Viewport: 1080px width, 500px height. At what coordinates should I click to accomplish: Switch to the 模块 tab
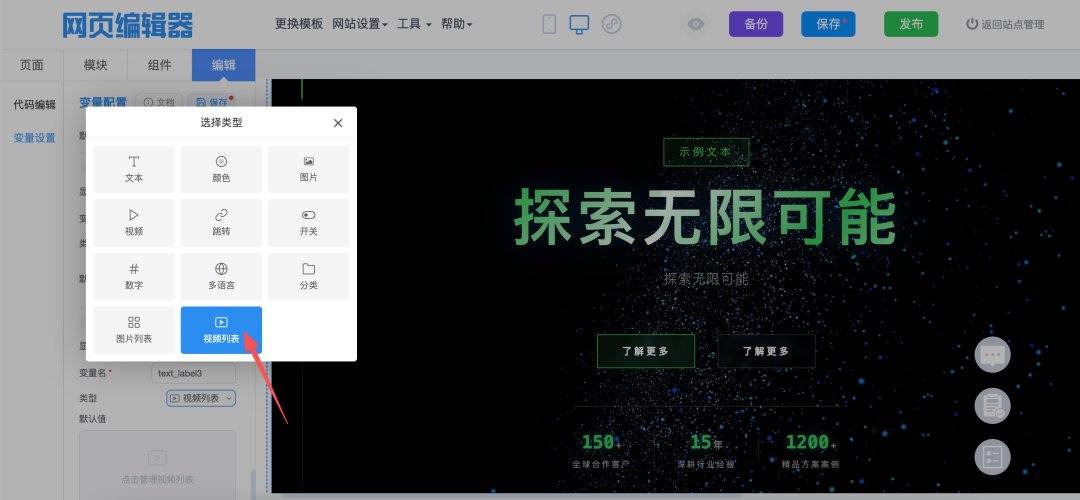[96, 65]
